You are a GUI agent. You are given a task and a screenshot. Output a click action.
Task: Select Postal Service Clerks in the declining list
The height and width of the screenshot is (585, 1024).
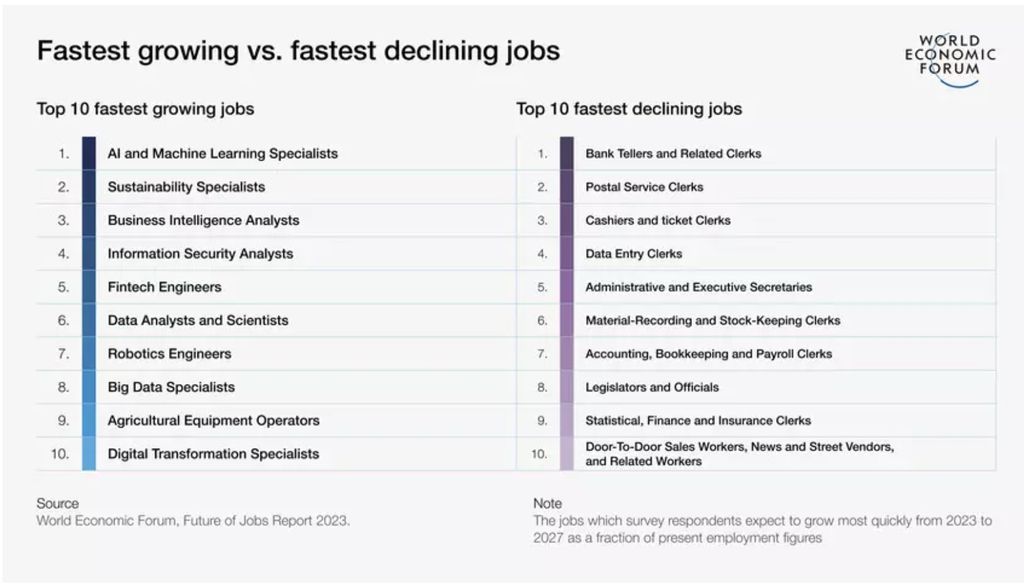pyautogui.click(x=644, y=187)
